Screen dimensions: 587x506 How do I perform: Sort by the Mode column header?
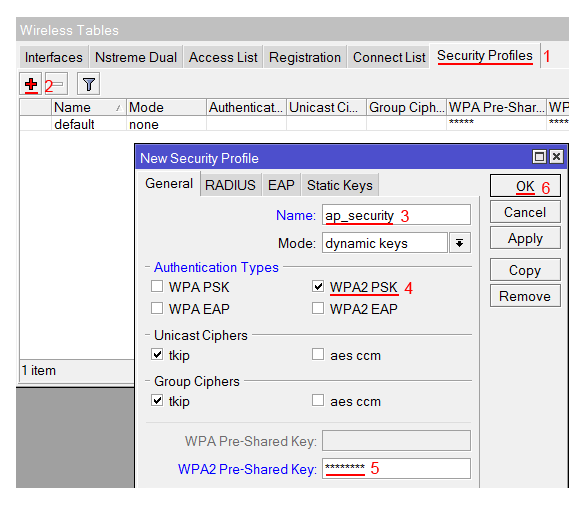click(166, 107)
